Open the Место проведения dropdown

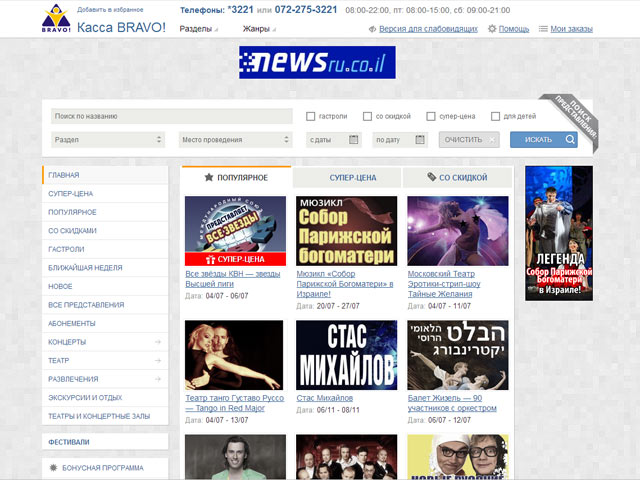[235, 140]
